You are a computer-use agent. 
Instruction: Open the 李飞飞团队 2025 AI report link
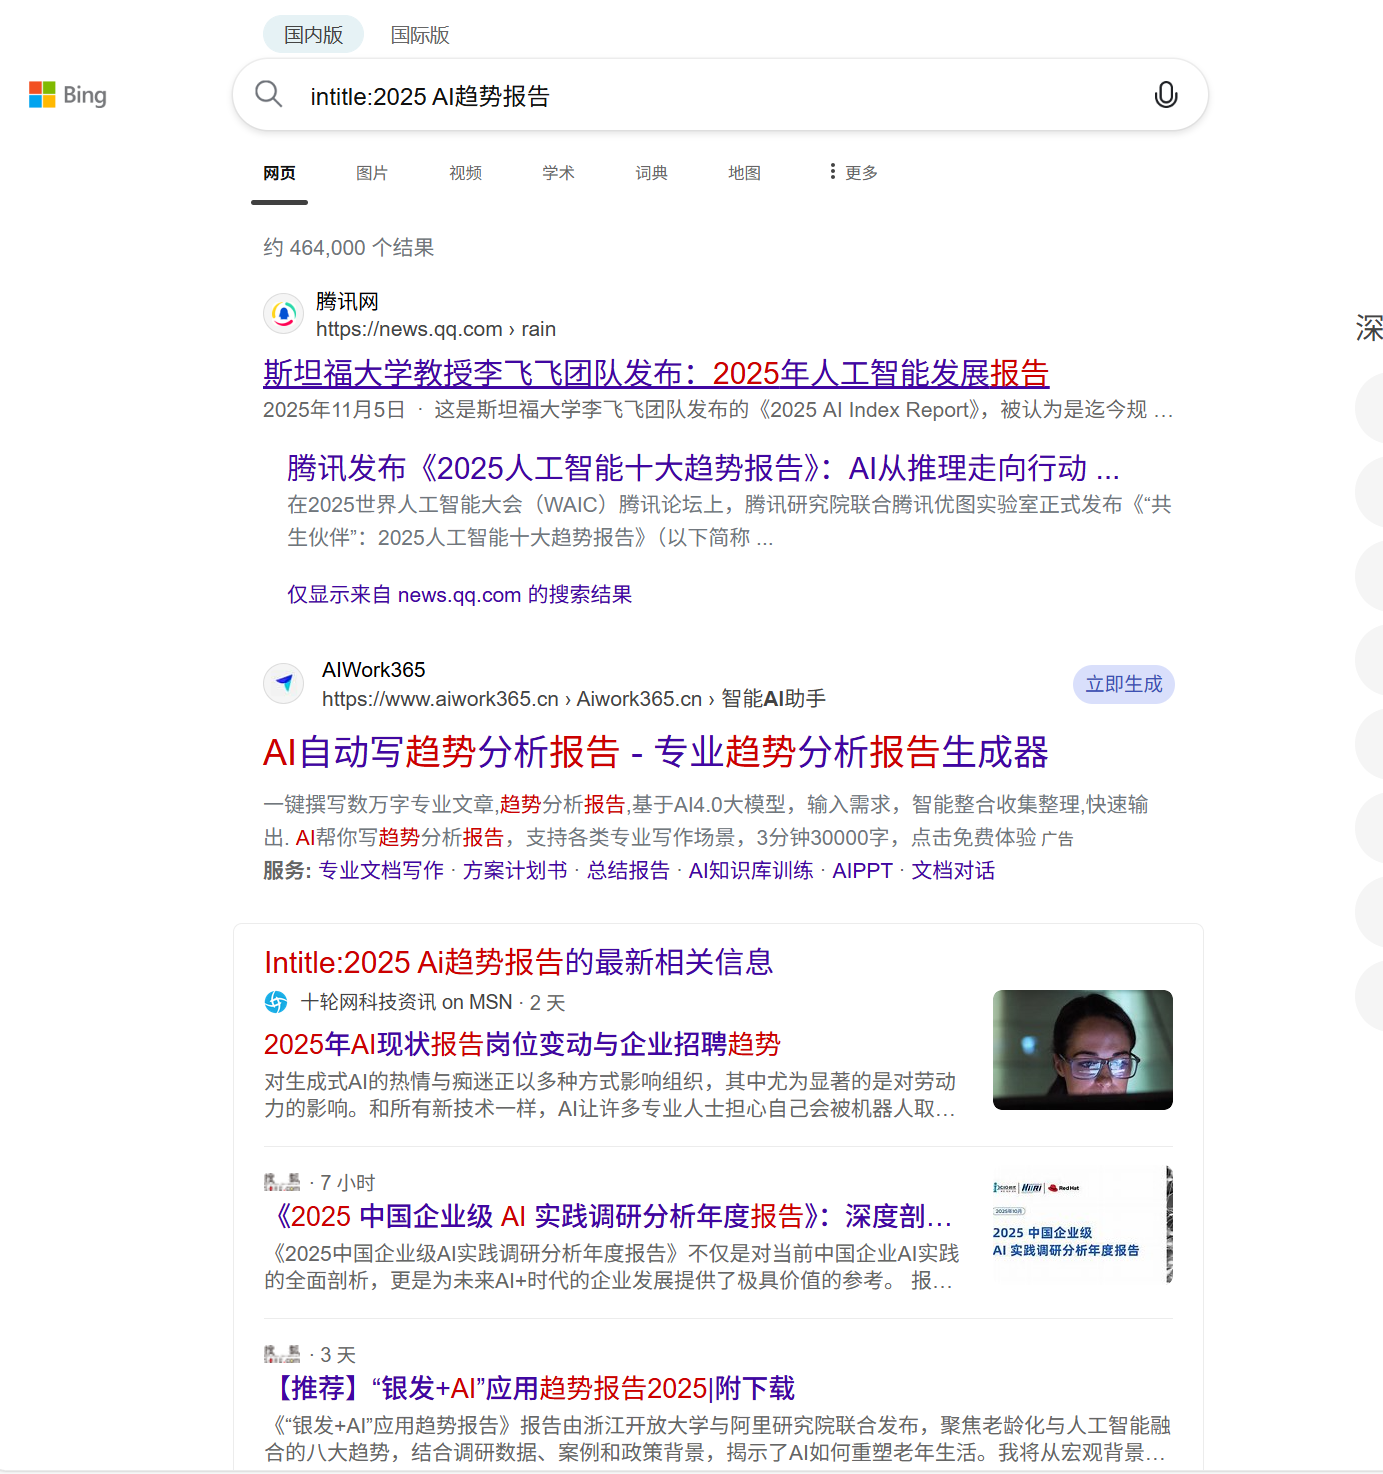click(655, 373)
